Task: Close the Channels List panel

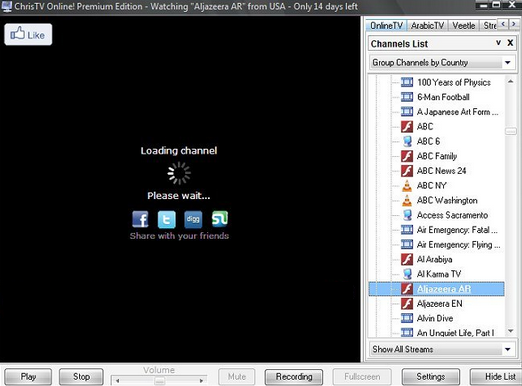Action: 510,43
